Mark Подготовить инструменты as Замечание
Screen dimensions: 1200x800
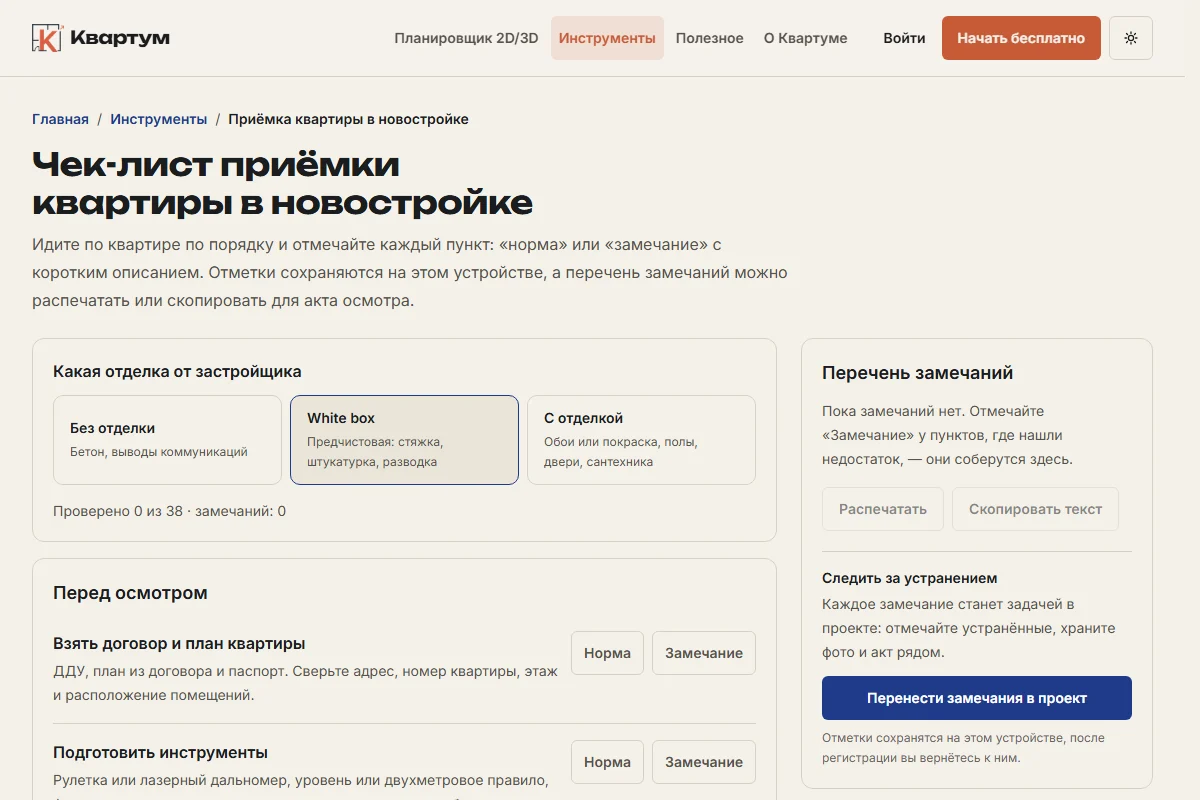pos(704,762)
